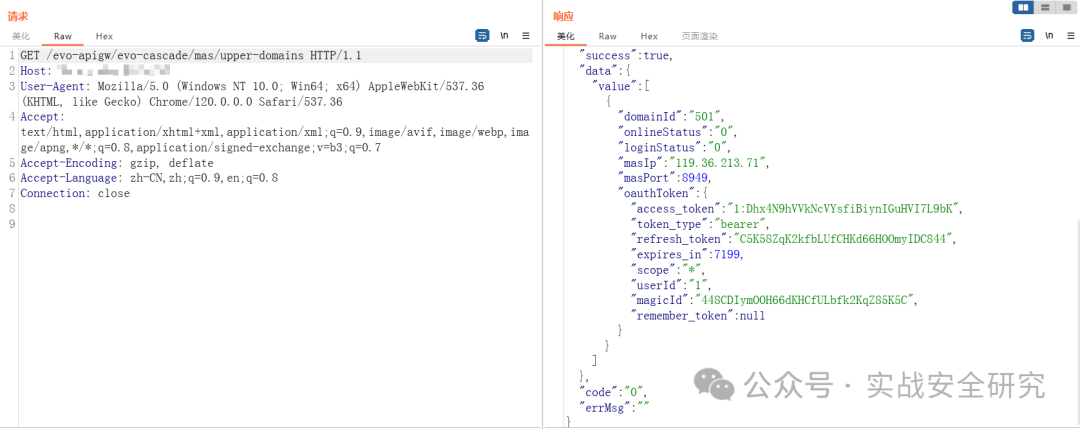Click the "data":{ line in response
Screen dimensions: 1080x429
click(605, 71)
